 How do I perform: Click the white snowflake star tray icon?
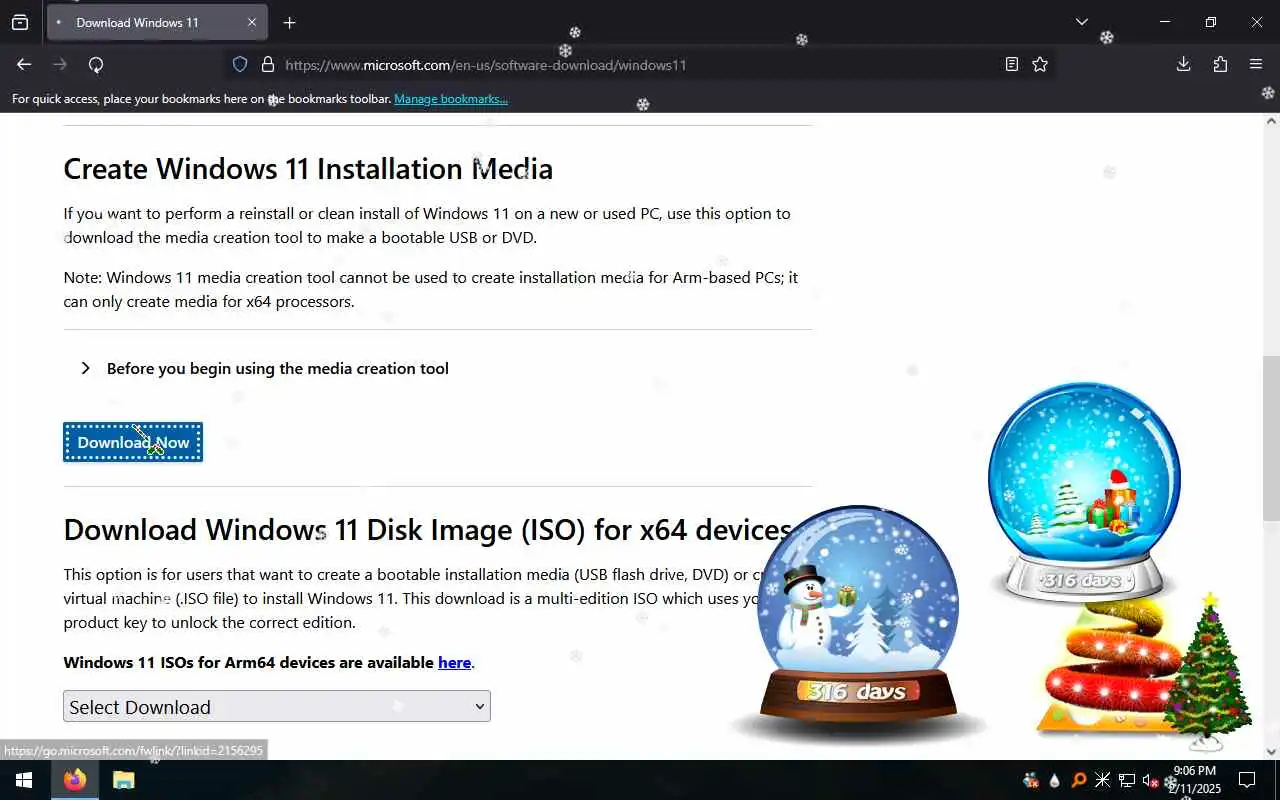[x=1103, y=780]
